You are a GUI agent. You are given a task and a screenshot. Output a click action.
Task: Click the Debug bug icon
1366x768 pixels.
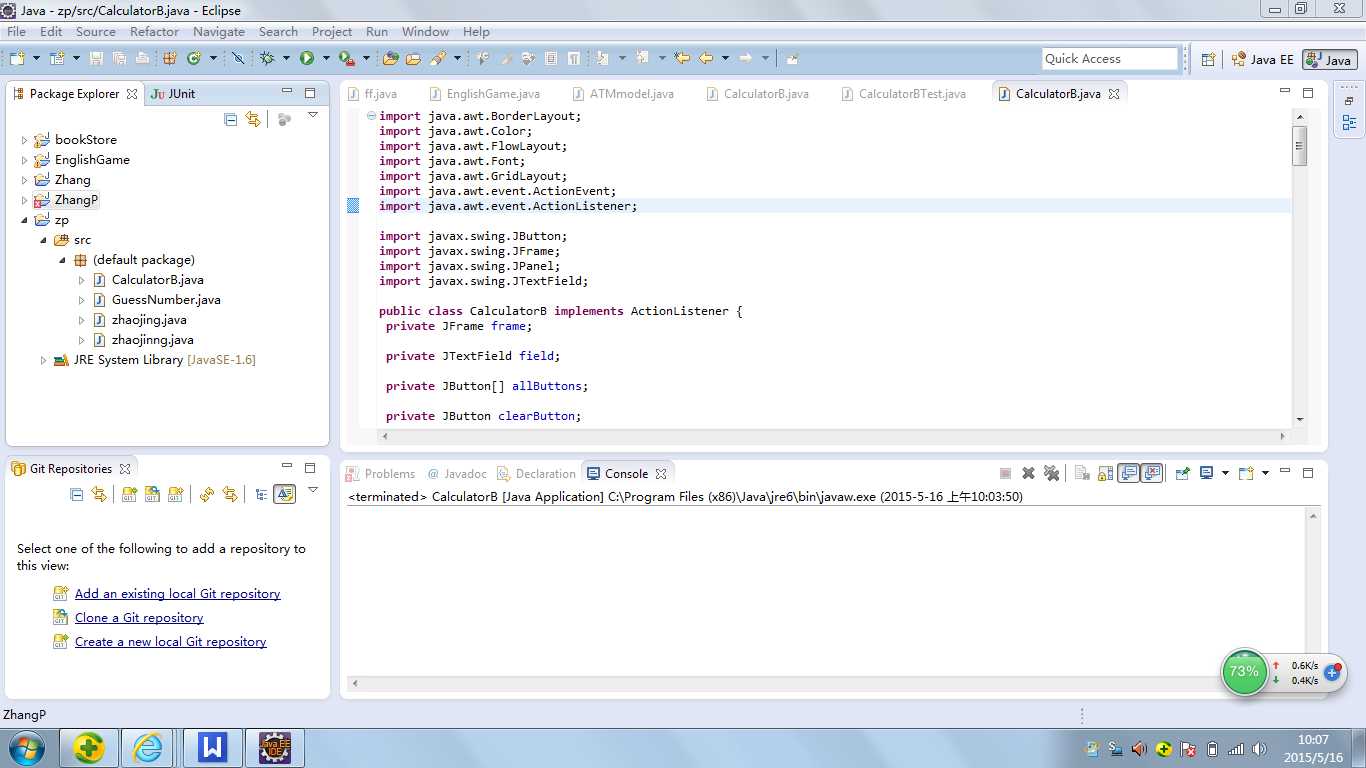tap(267, 59)
